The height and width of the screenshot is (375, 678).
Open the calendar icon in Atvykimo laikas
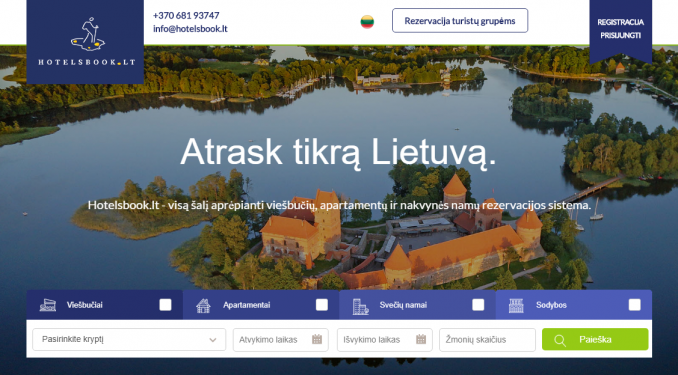point(317,339)
